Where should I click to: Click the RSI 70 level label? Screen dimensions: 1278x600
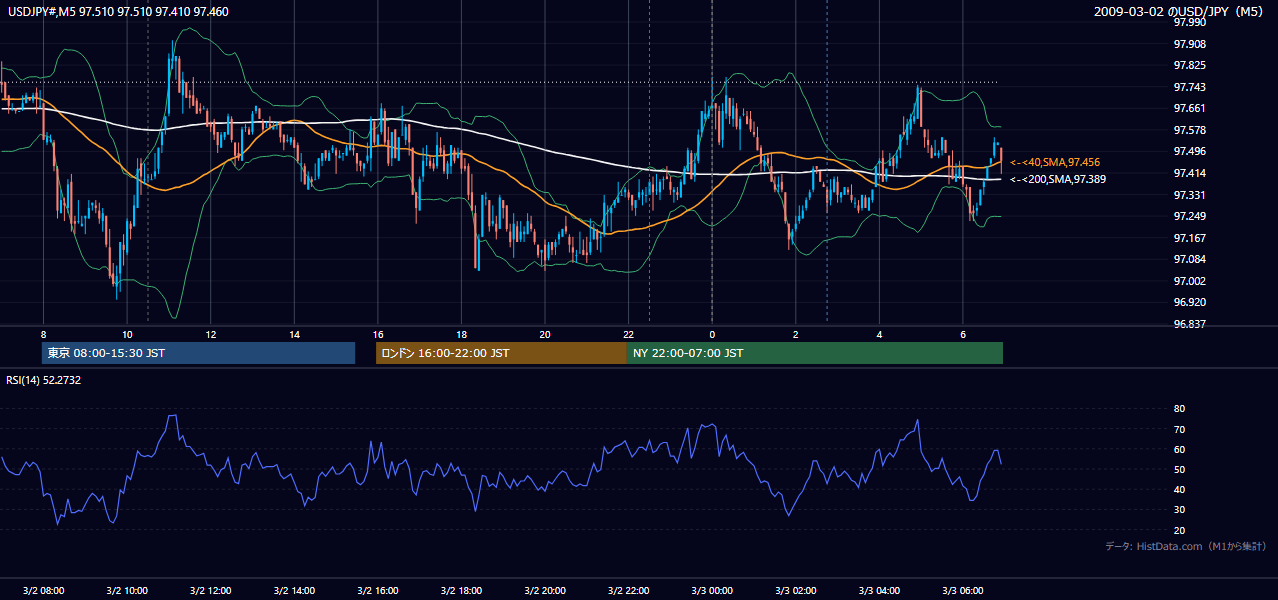(1179, 429)
